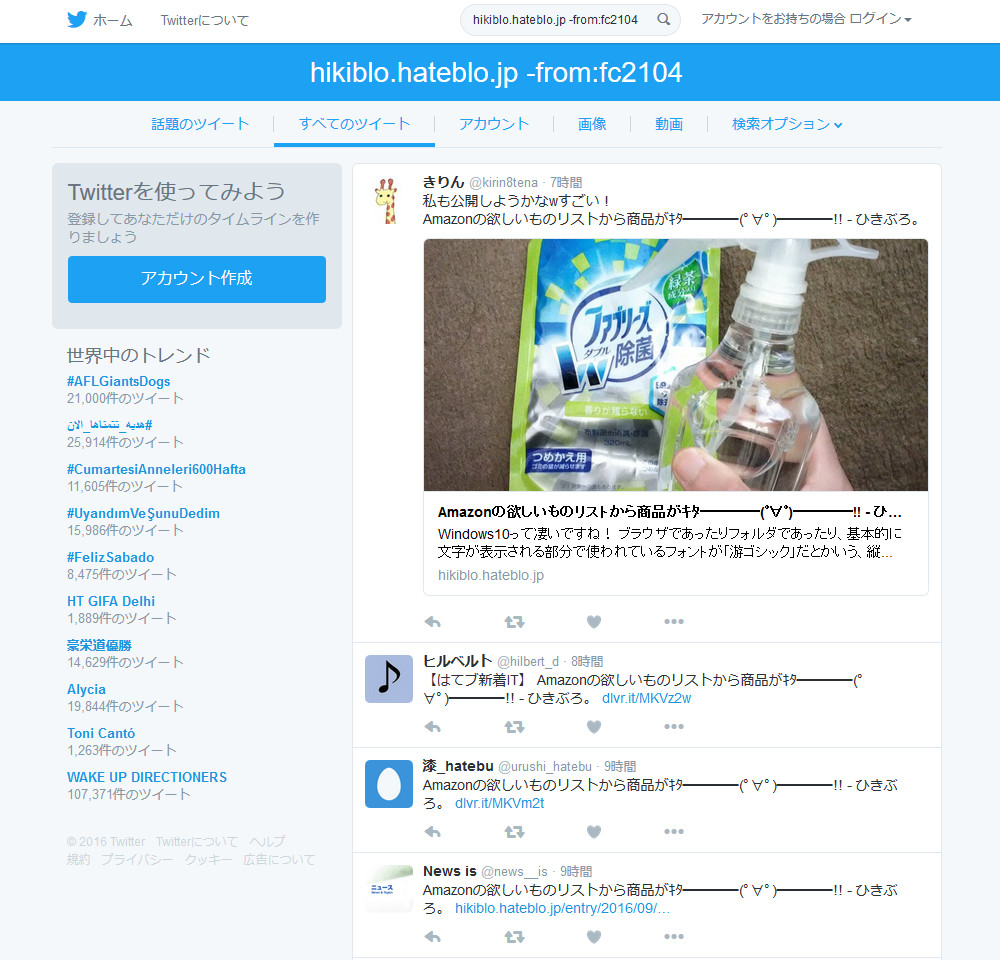Viewport: 1000px width, 960px height.
Task: Open trend Alycia
Action: pos(86,690)
